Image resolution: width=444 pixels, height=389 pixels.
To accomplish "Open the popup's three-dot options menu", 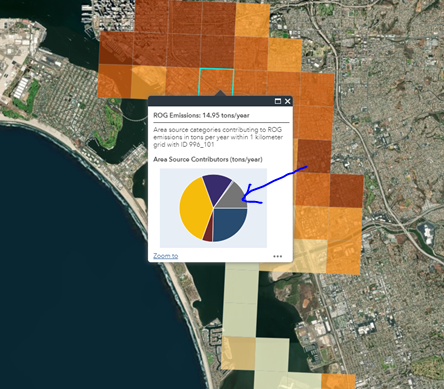I will [277, 256].
